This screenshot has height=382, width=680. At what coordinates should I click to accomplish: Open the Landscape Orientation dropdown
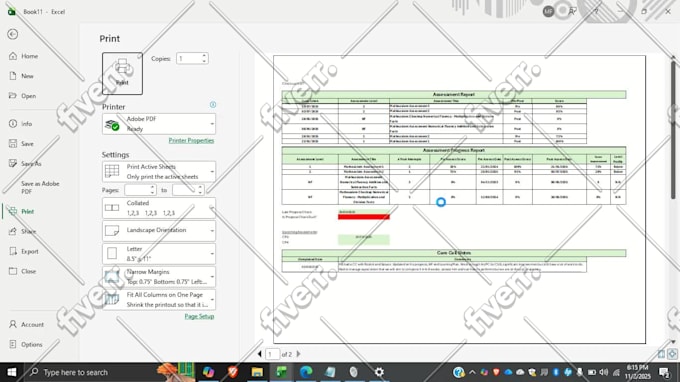pyautogui.click(x=159, y=230)
